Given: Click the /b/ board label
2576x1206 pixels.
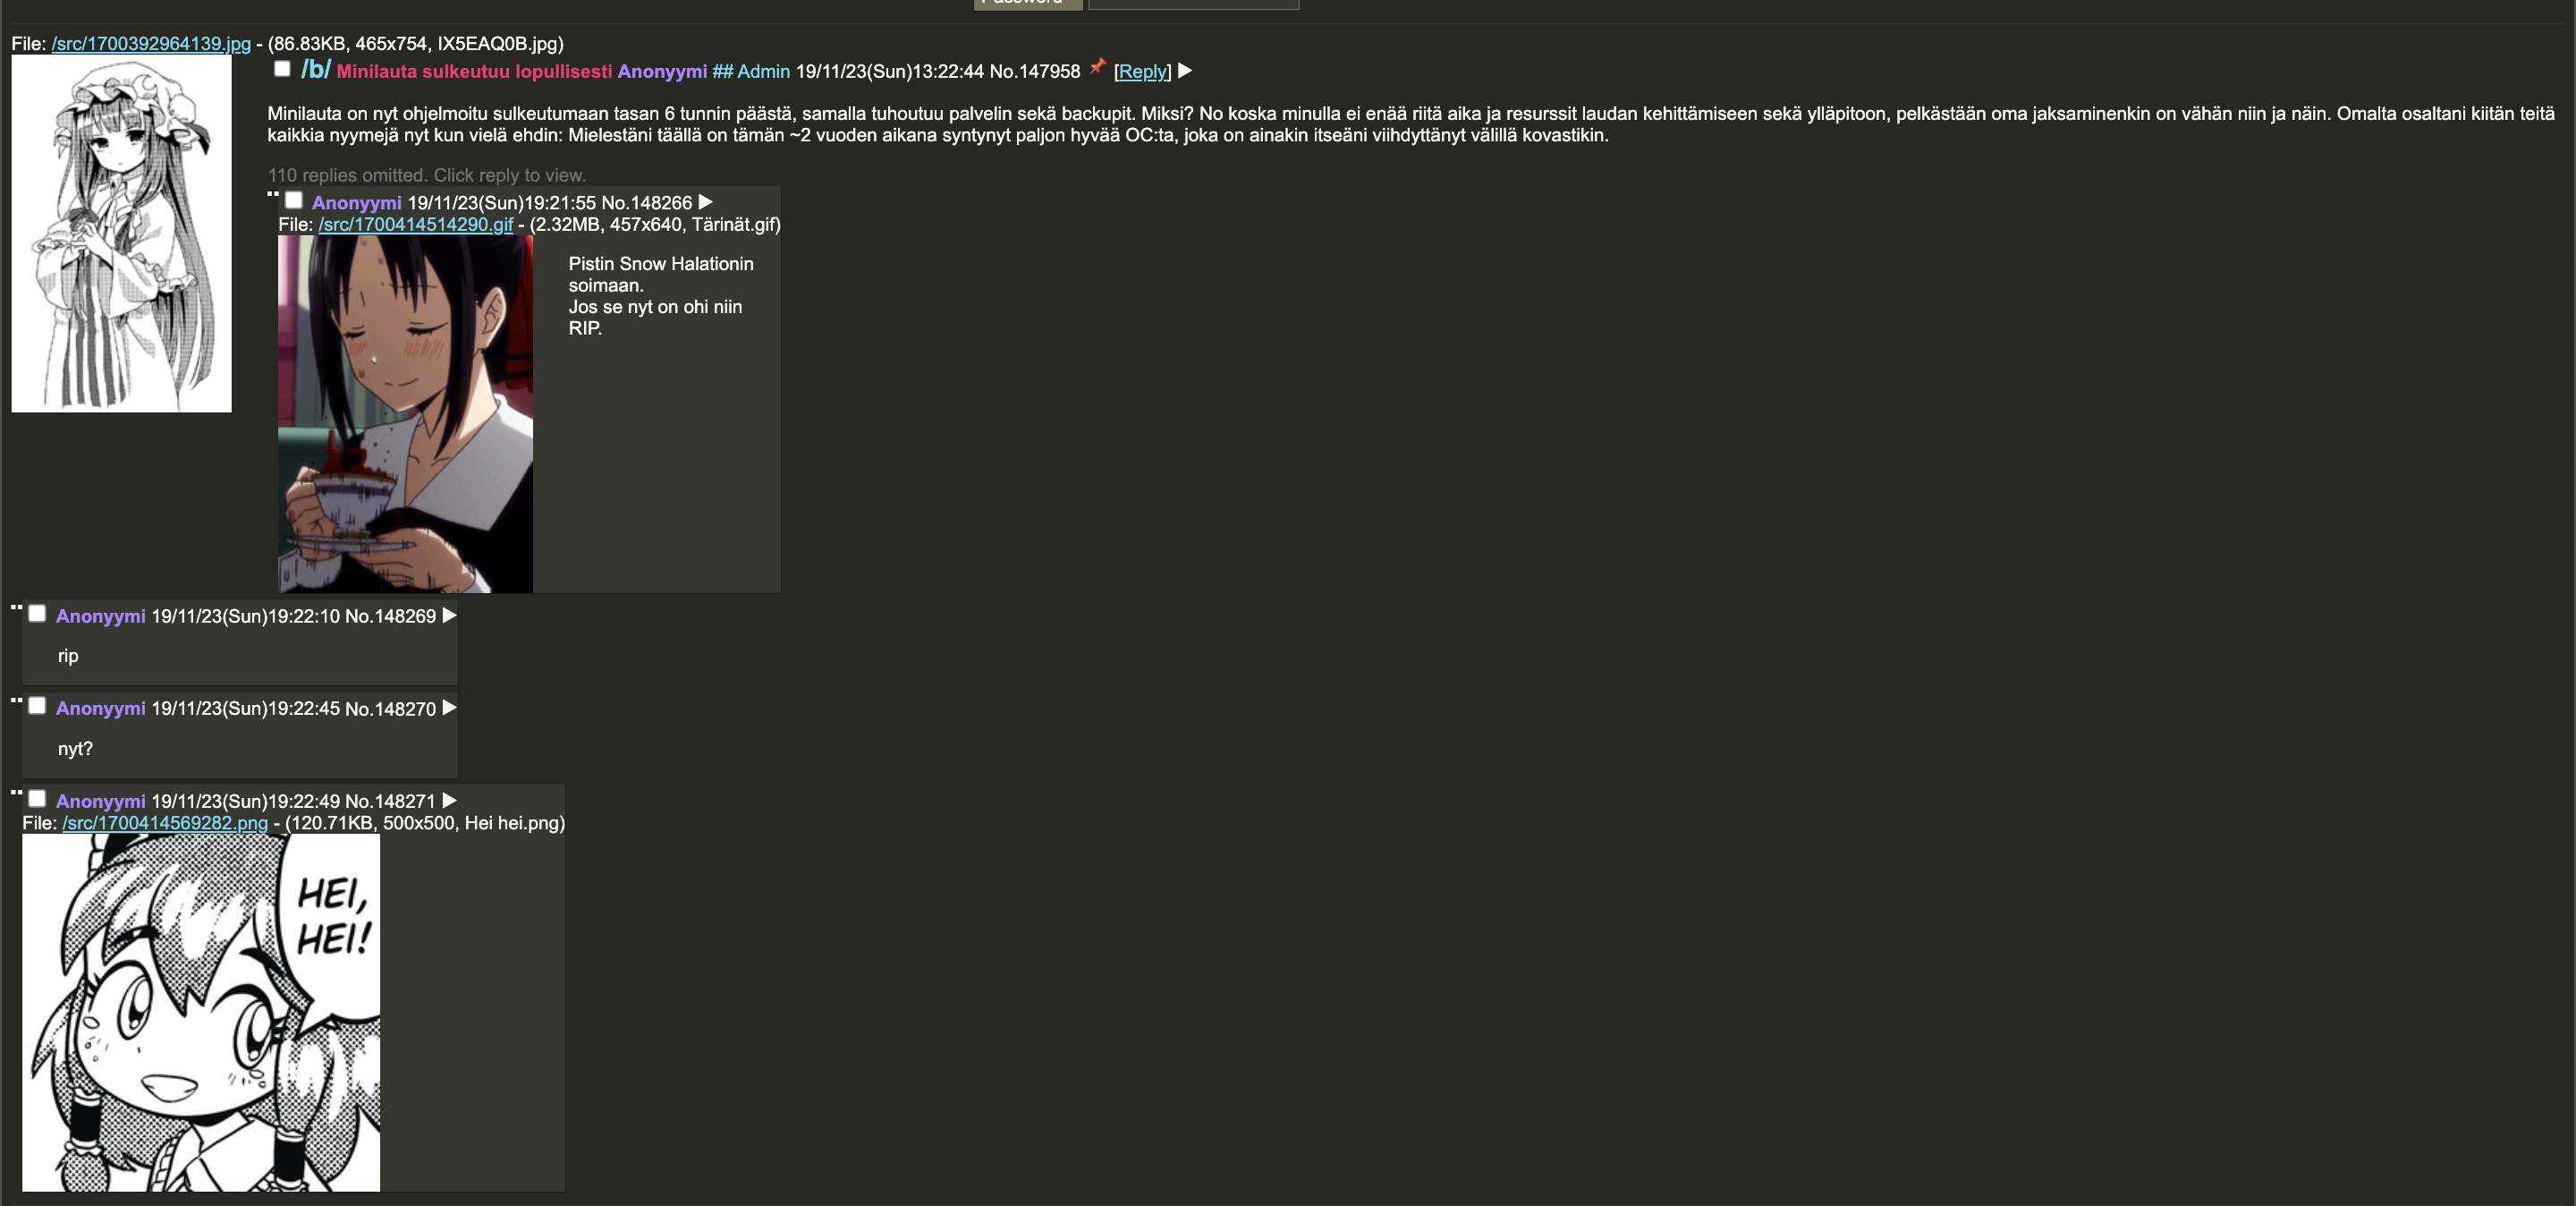Looking at the screenshot, I should [315, 69].
